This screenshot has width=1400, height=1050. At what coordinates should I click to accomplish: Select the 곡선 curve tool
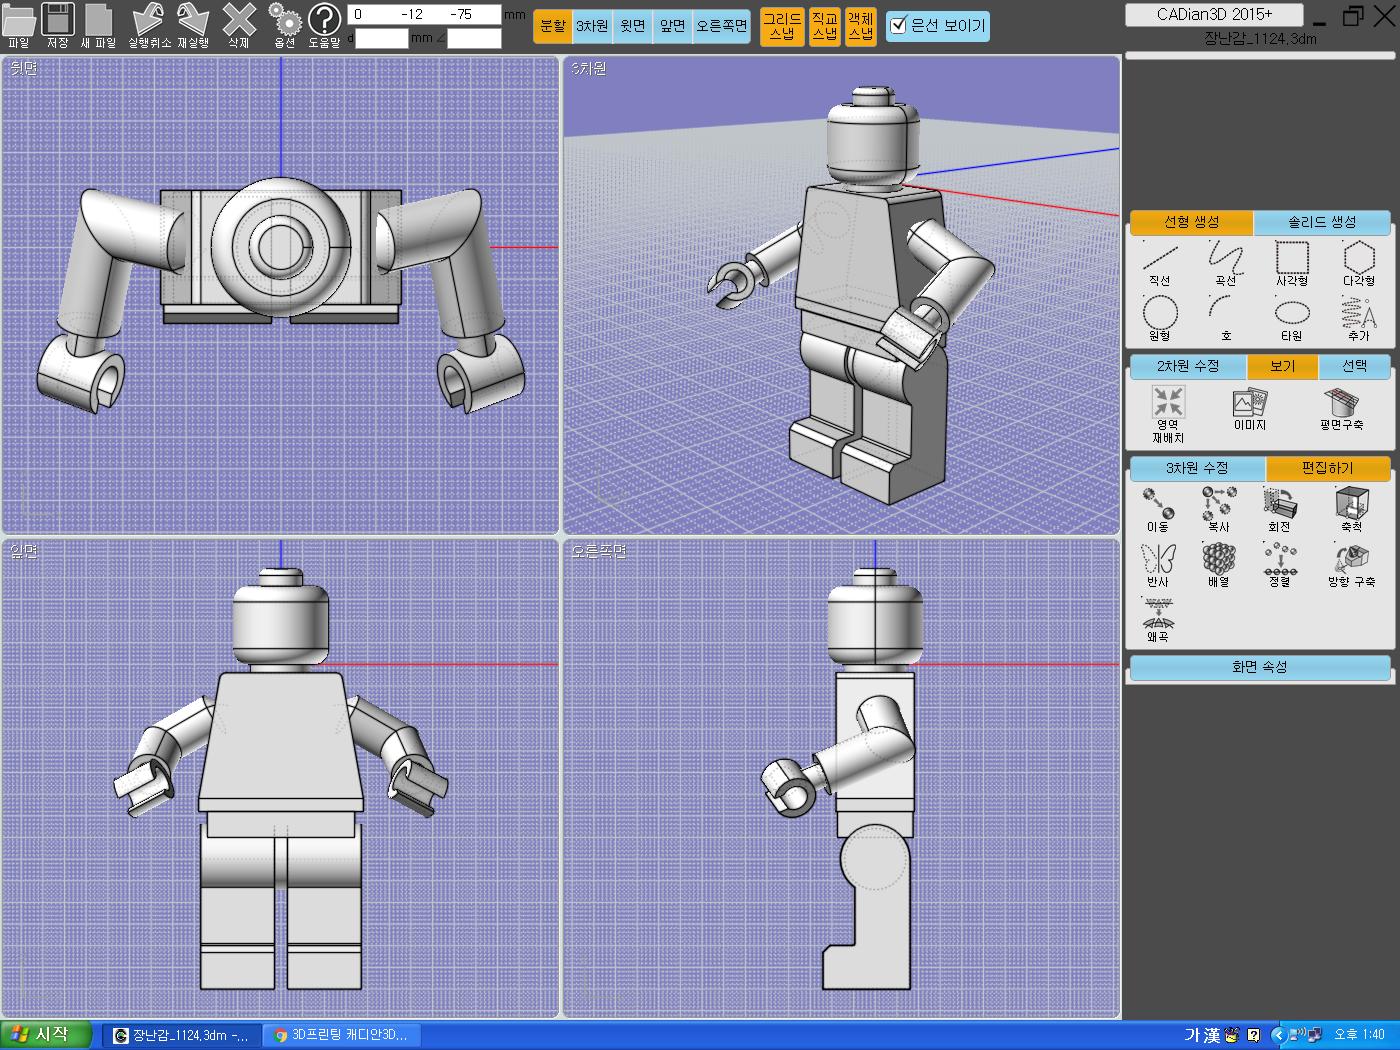pyautogui.click(x=1226, y=263)
